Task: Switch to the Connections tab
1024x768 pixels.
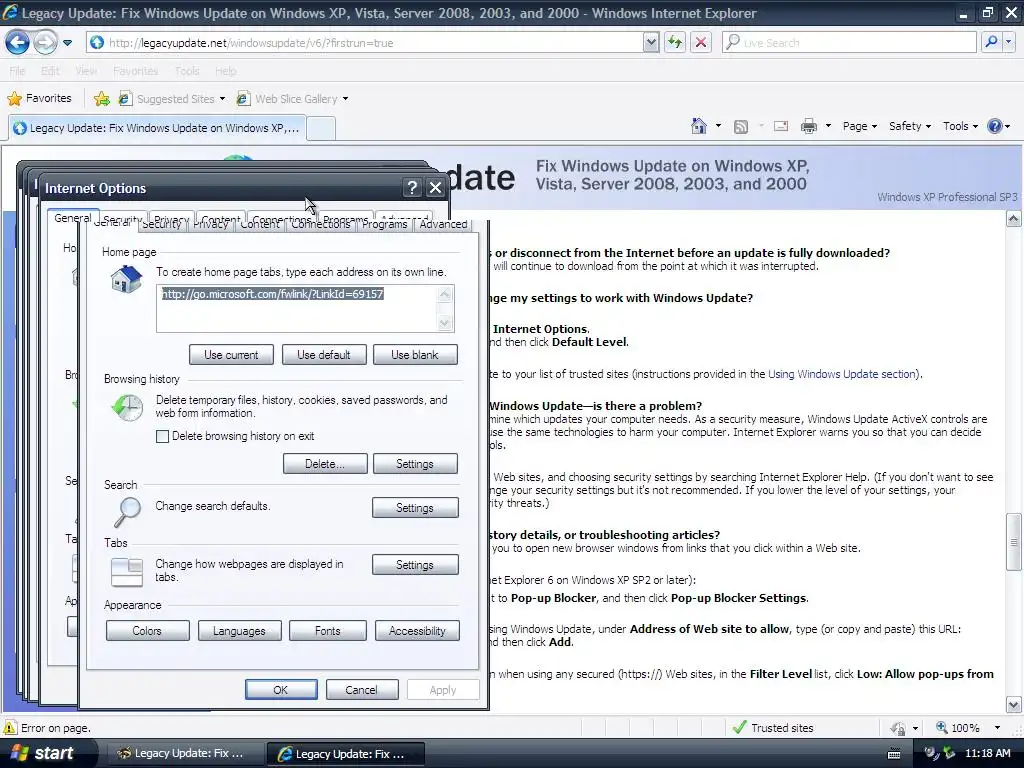Action: 320,224
